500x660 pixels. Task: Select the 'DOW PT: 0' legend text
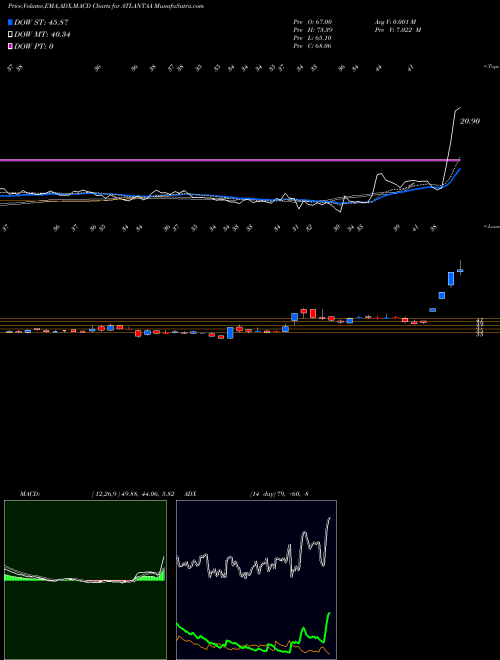pyautogui.click(x=34, y=46)
